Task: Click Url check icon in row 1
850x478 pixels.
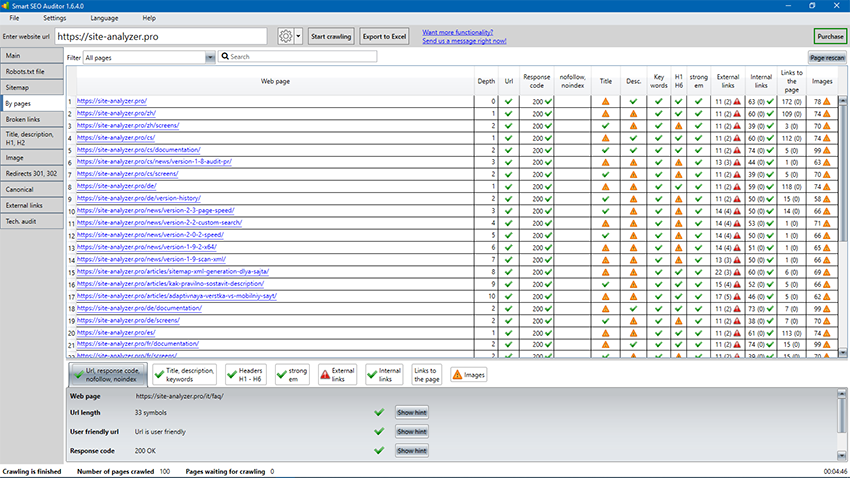Action: [x=508, y=101]
